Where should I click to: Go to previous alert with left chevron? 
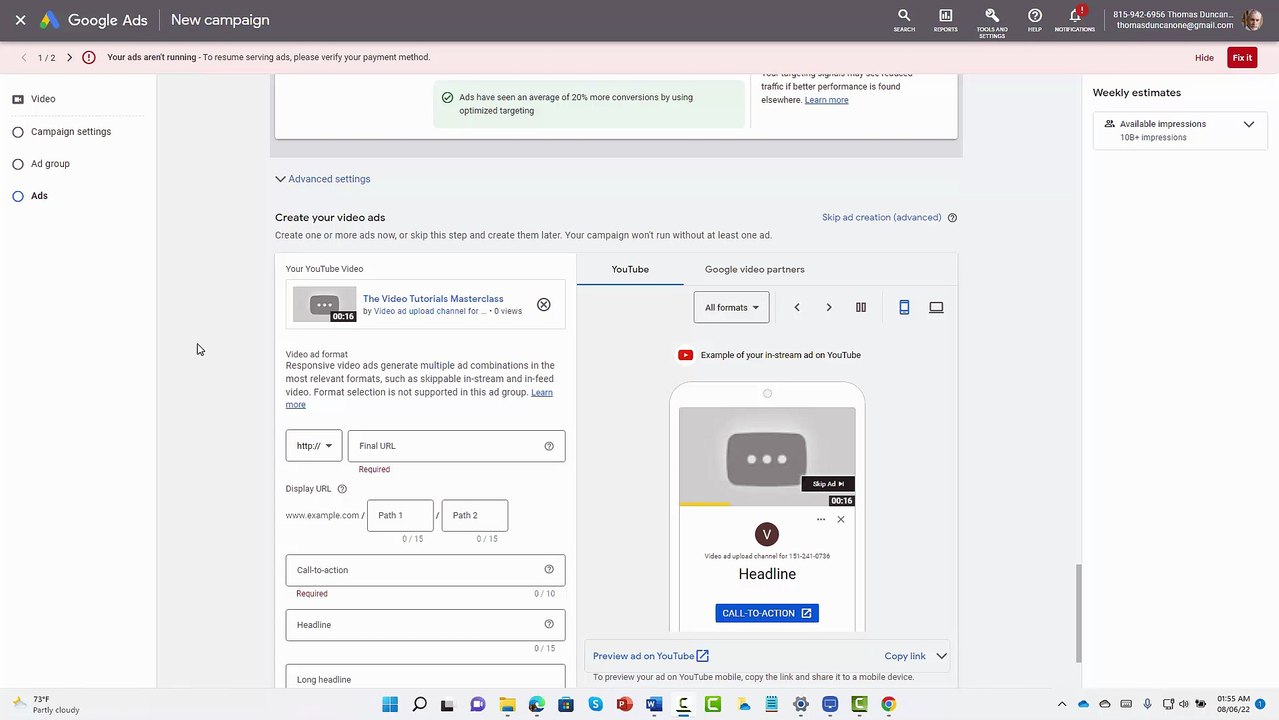pos(24,58)
